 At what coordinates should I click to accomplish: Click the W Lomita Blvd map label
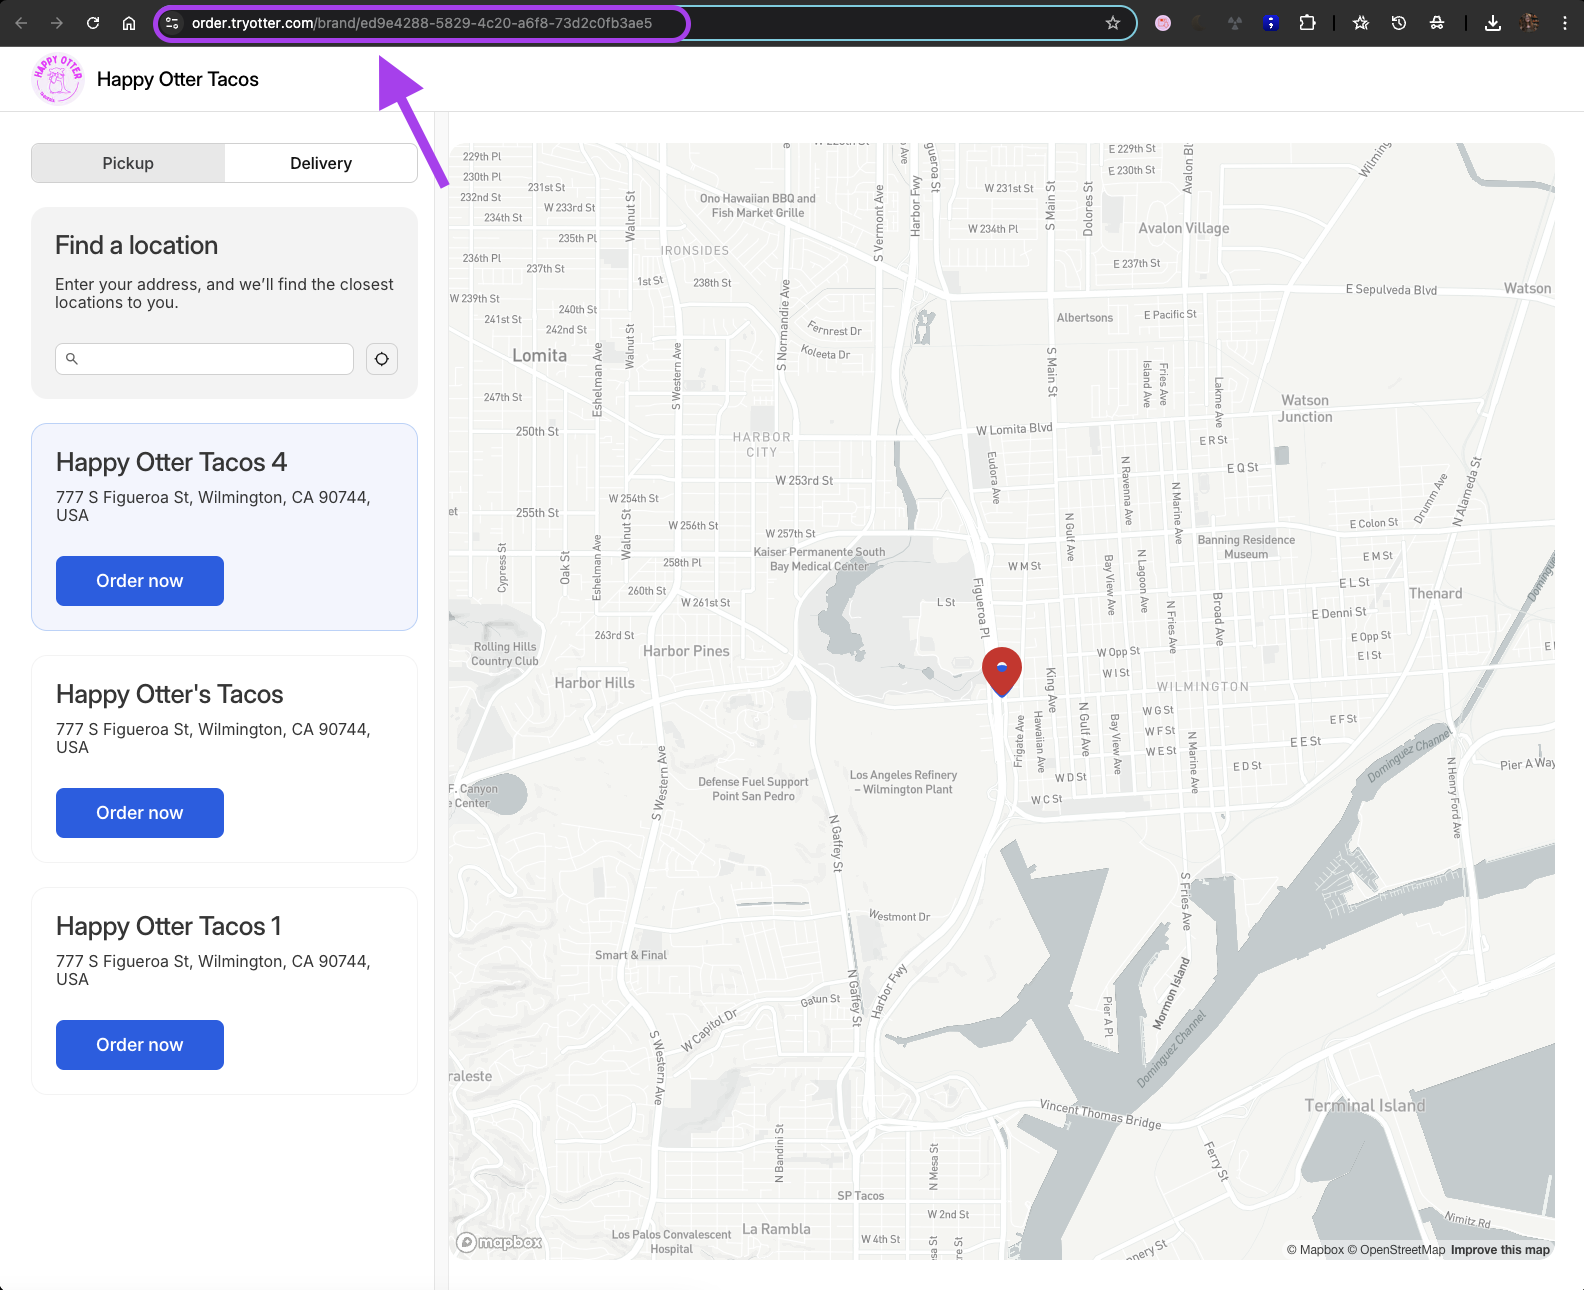coord(1014,429)
